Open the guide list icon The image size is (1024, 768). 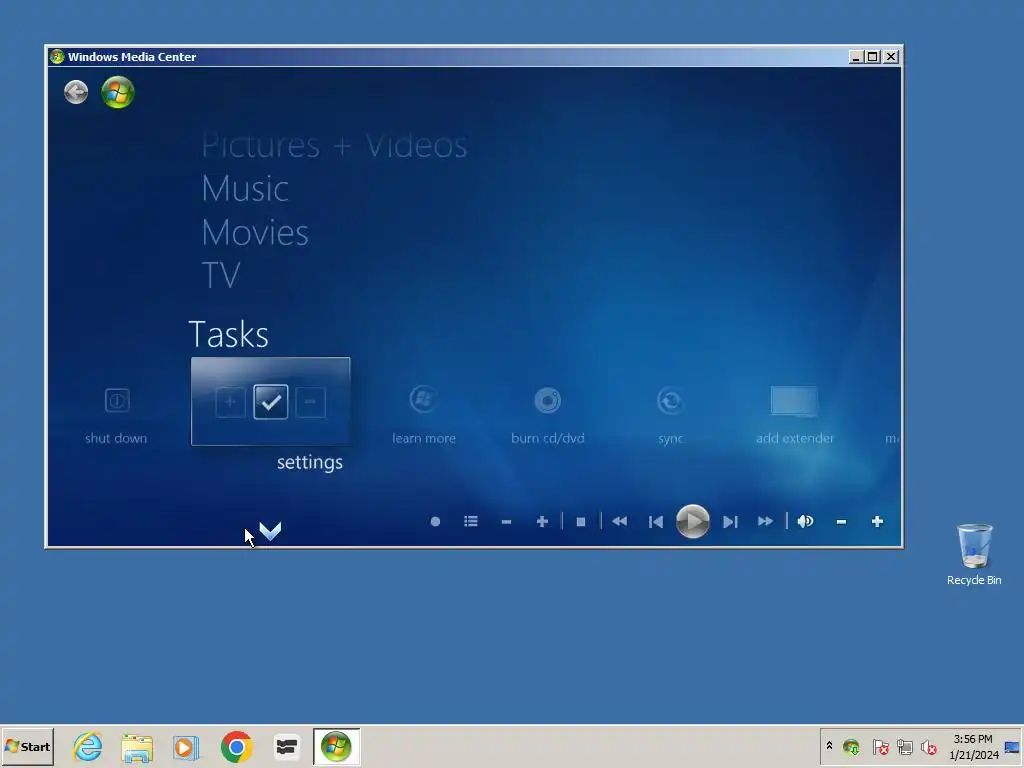471,522
